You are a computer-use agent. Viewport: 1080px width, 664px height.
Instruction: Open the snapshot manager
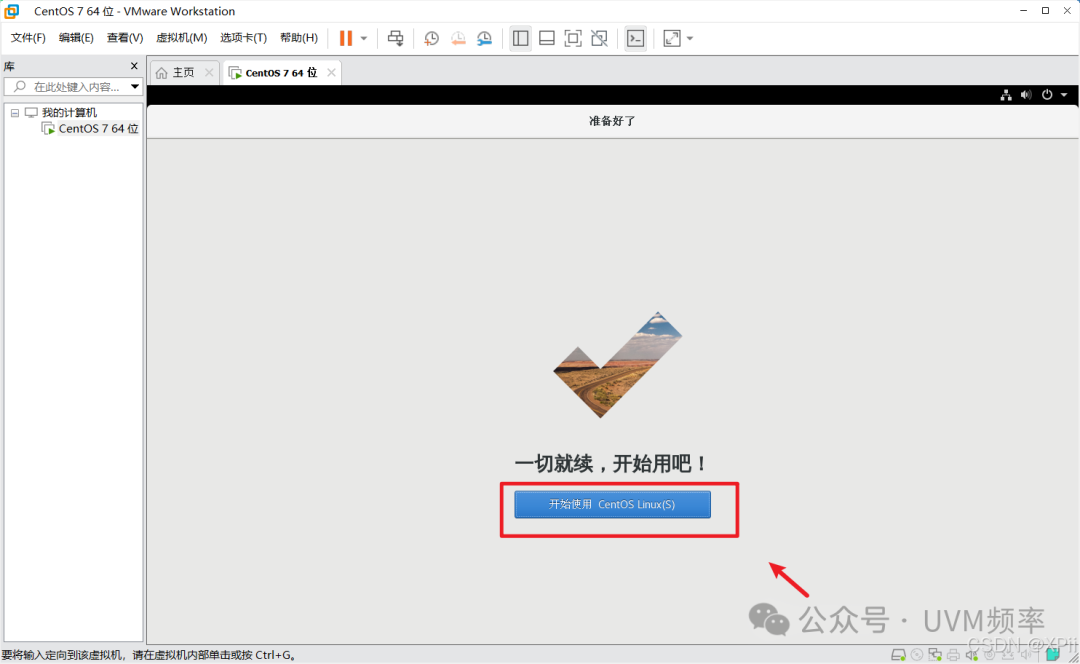(x=485, y=38)
